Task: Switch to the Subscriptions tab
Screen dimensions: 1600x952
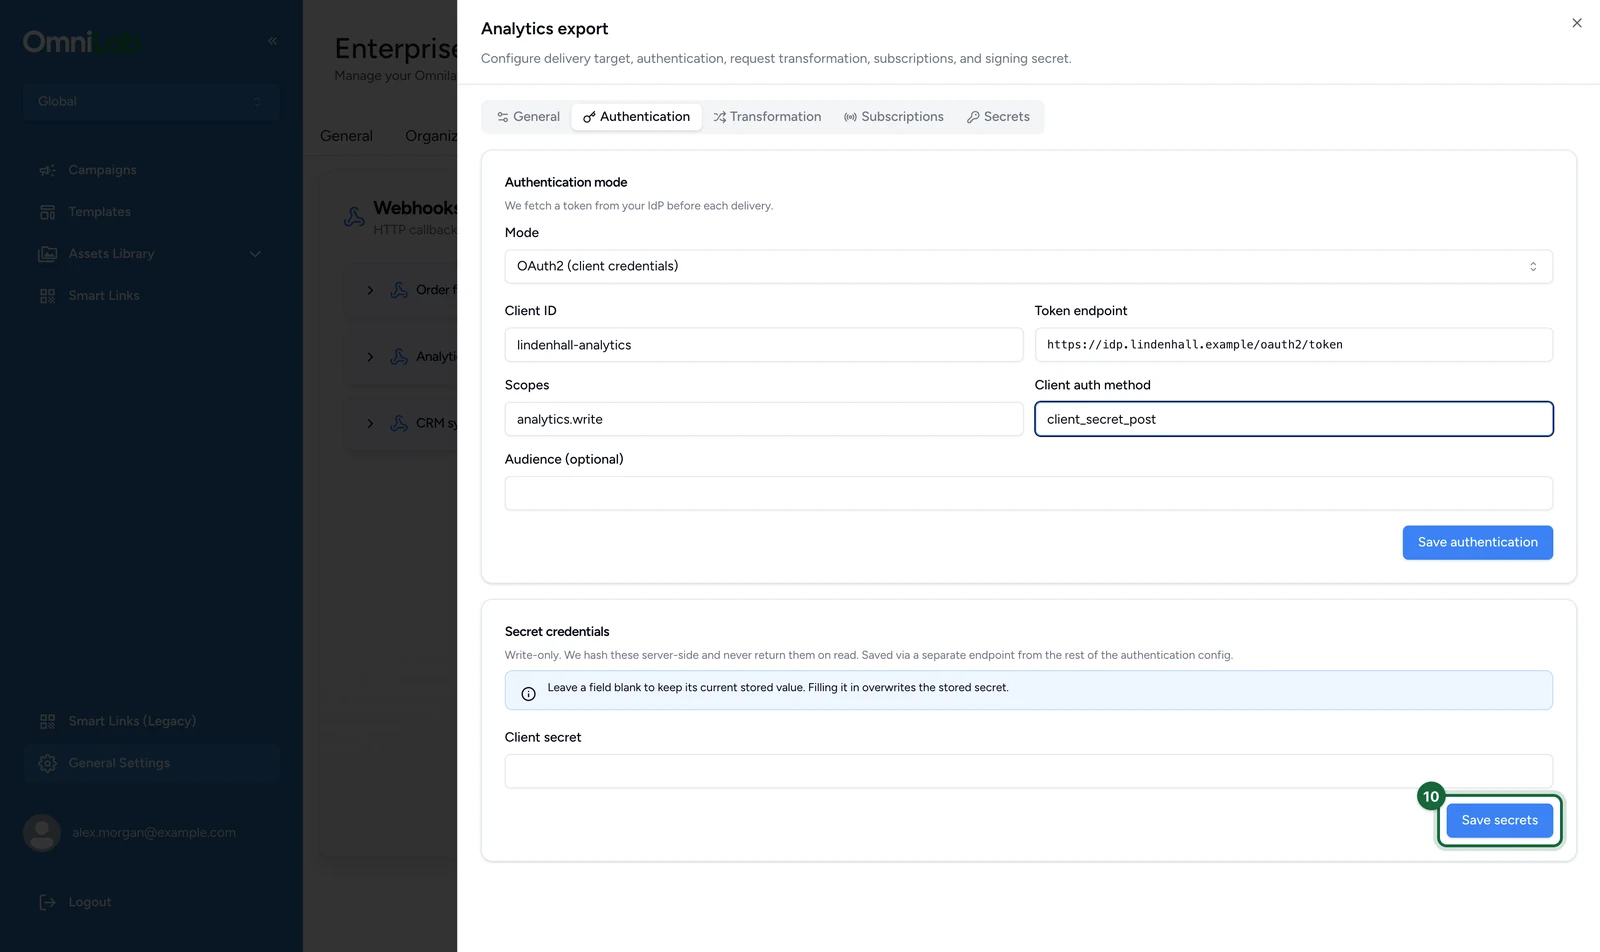Action: pyautogui.click(x=894, y=117)
